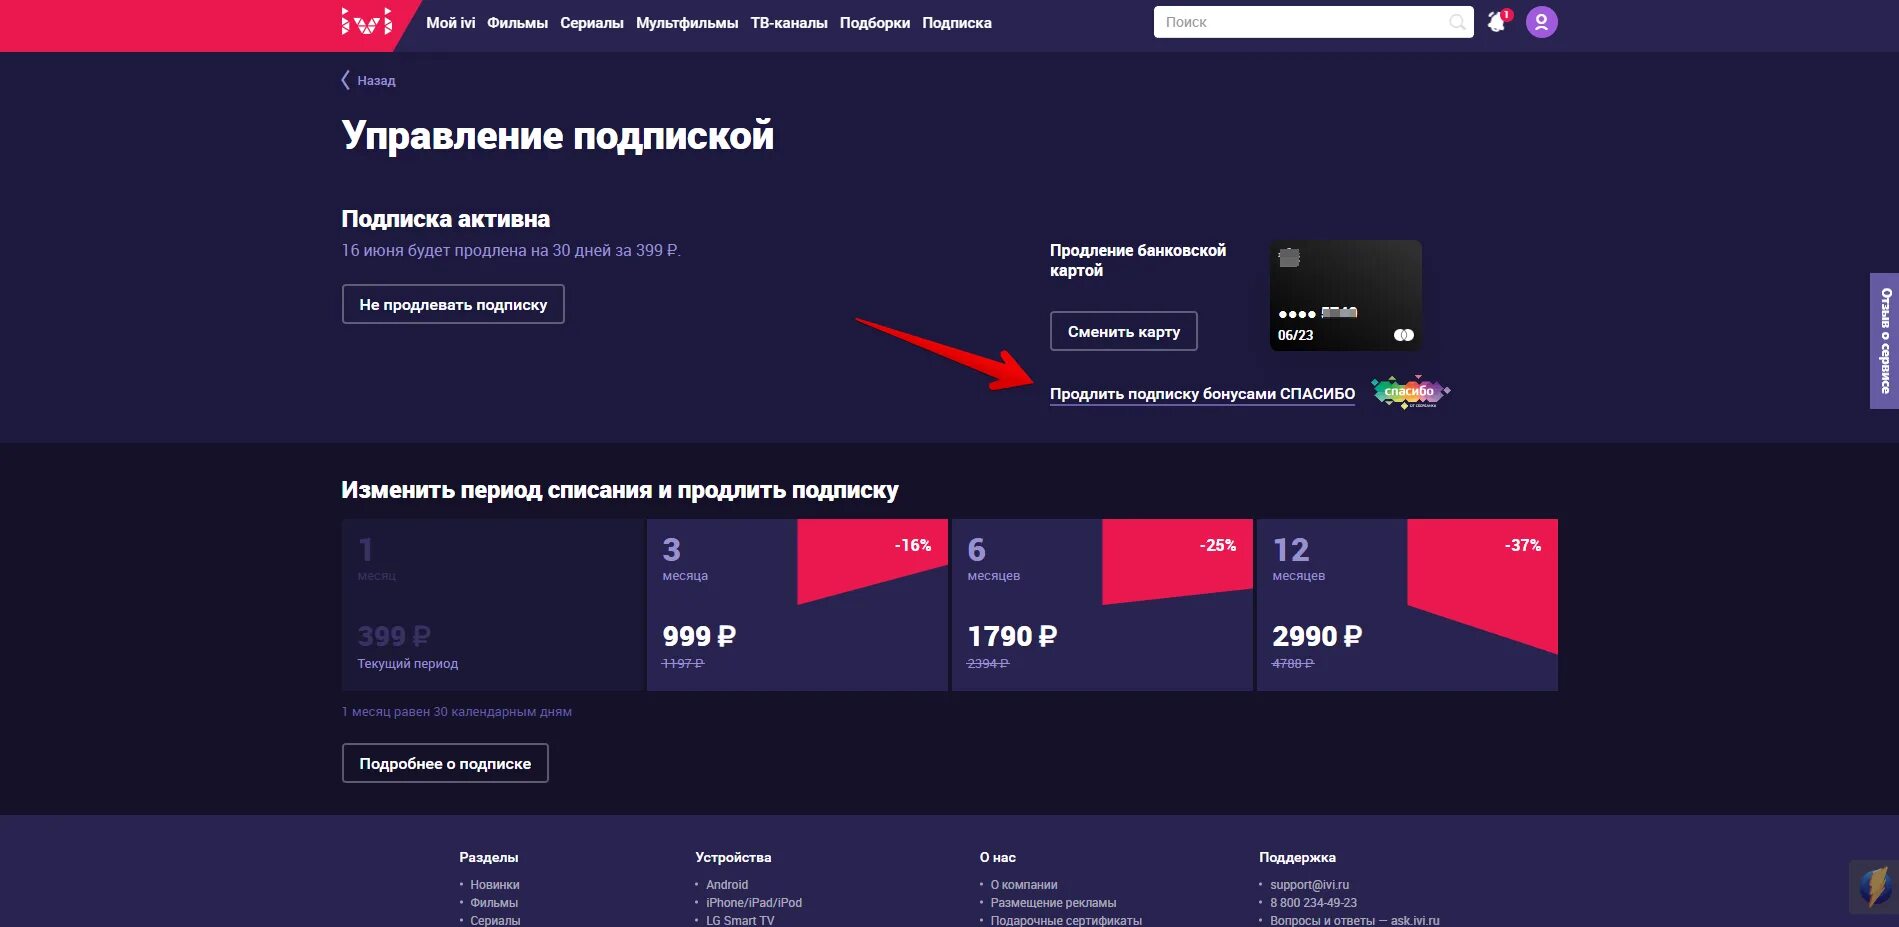This screenshot has width=1899, height=927.
Task: Click the back chevron icon
Action: (x=346, y=80)
